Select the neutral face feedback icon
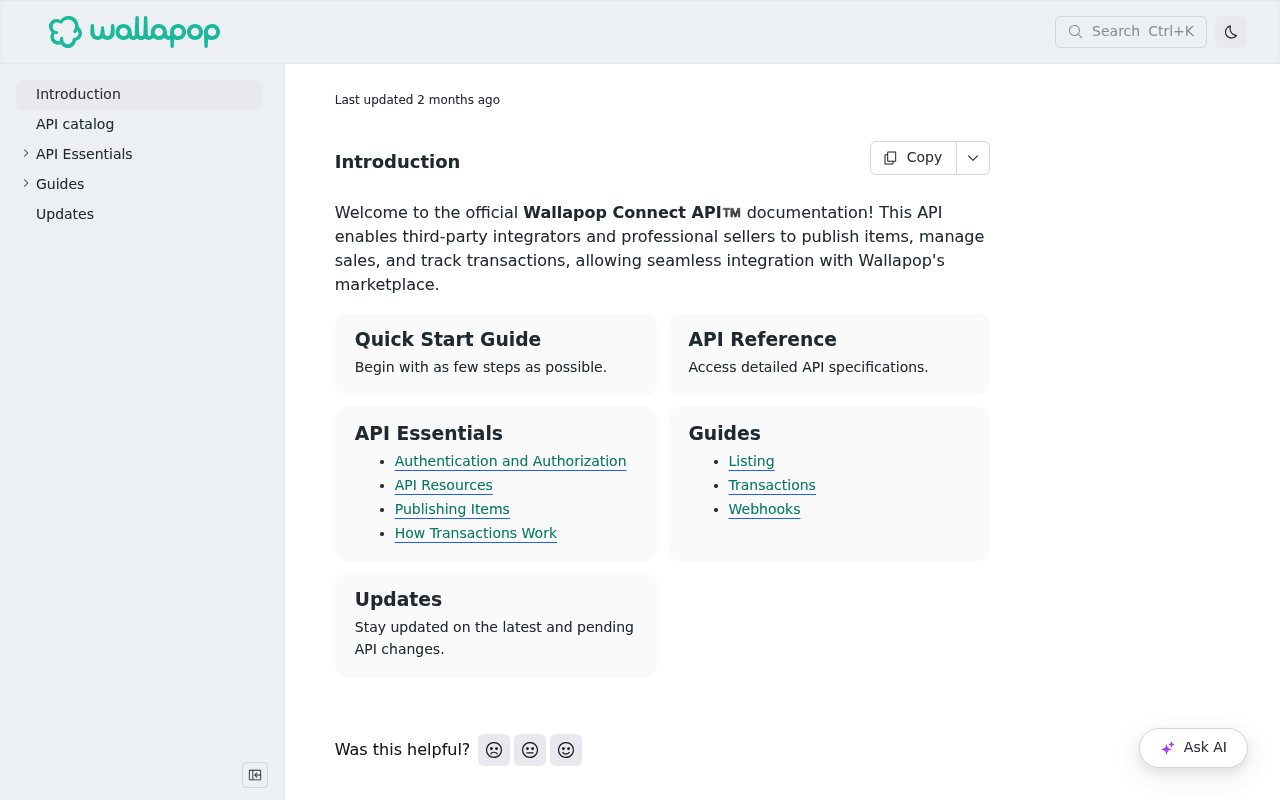This screenshot has height=800, width=1280. click(530, 750)
